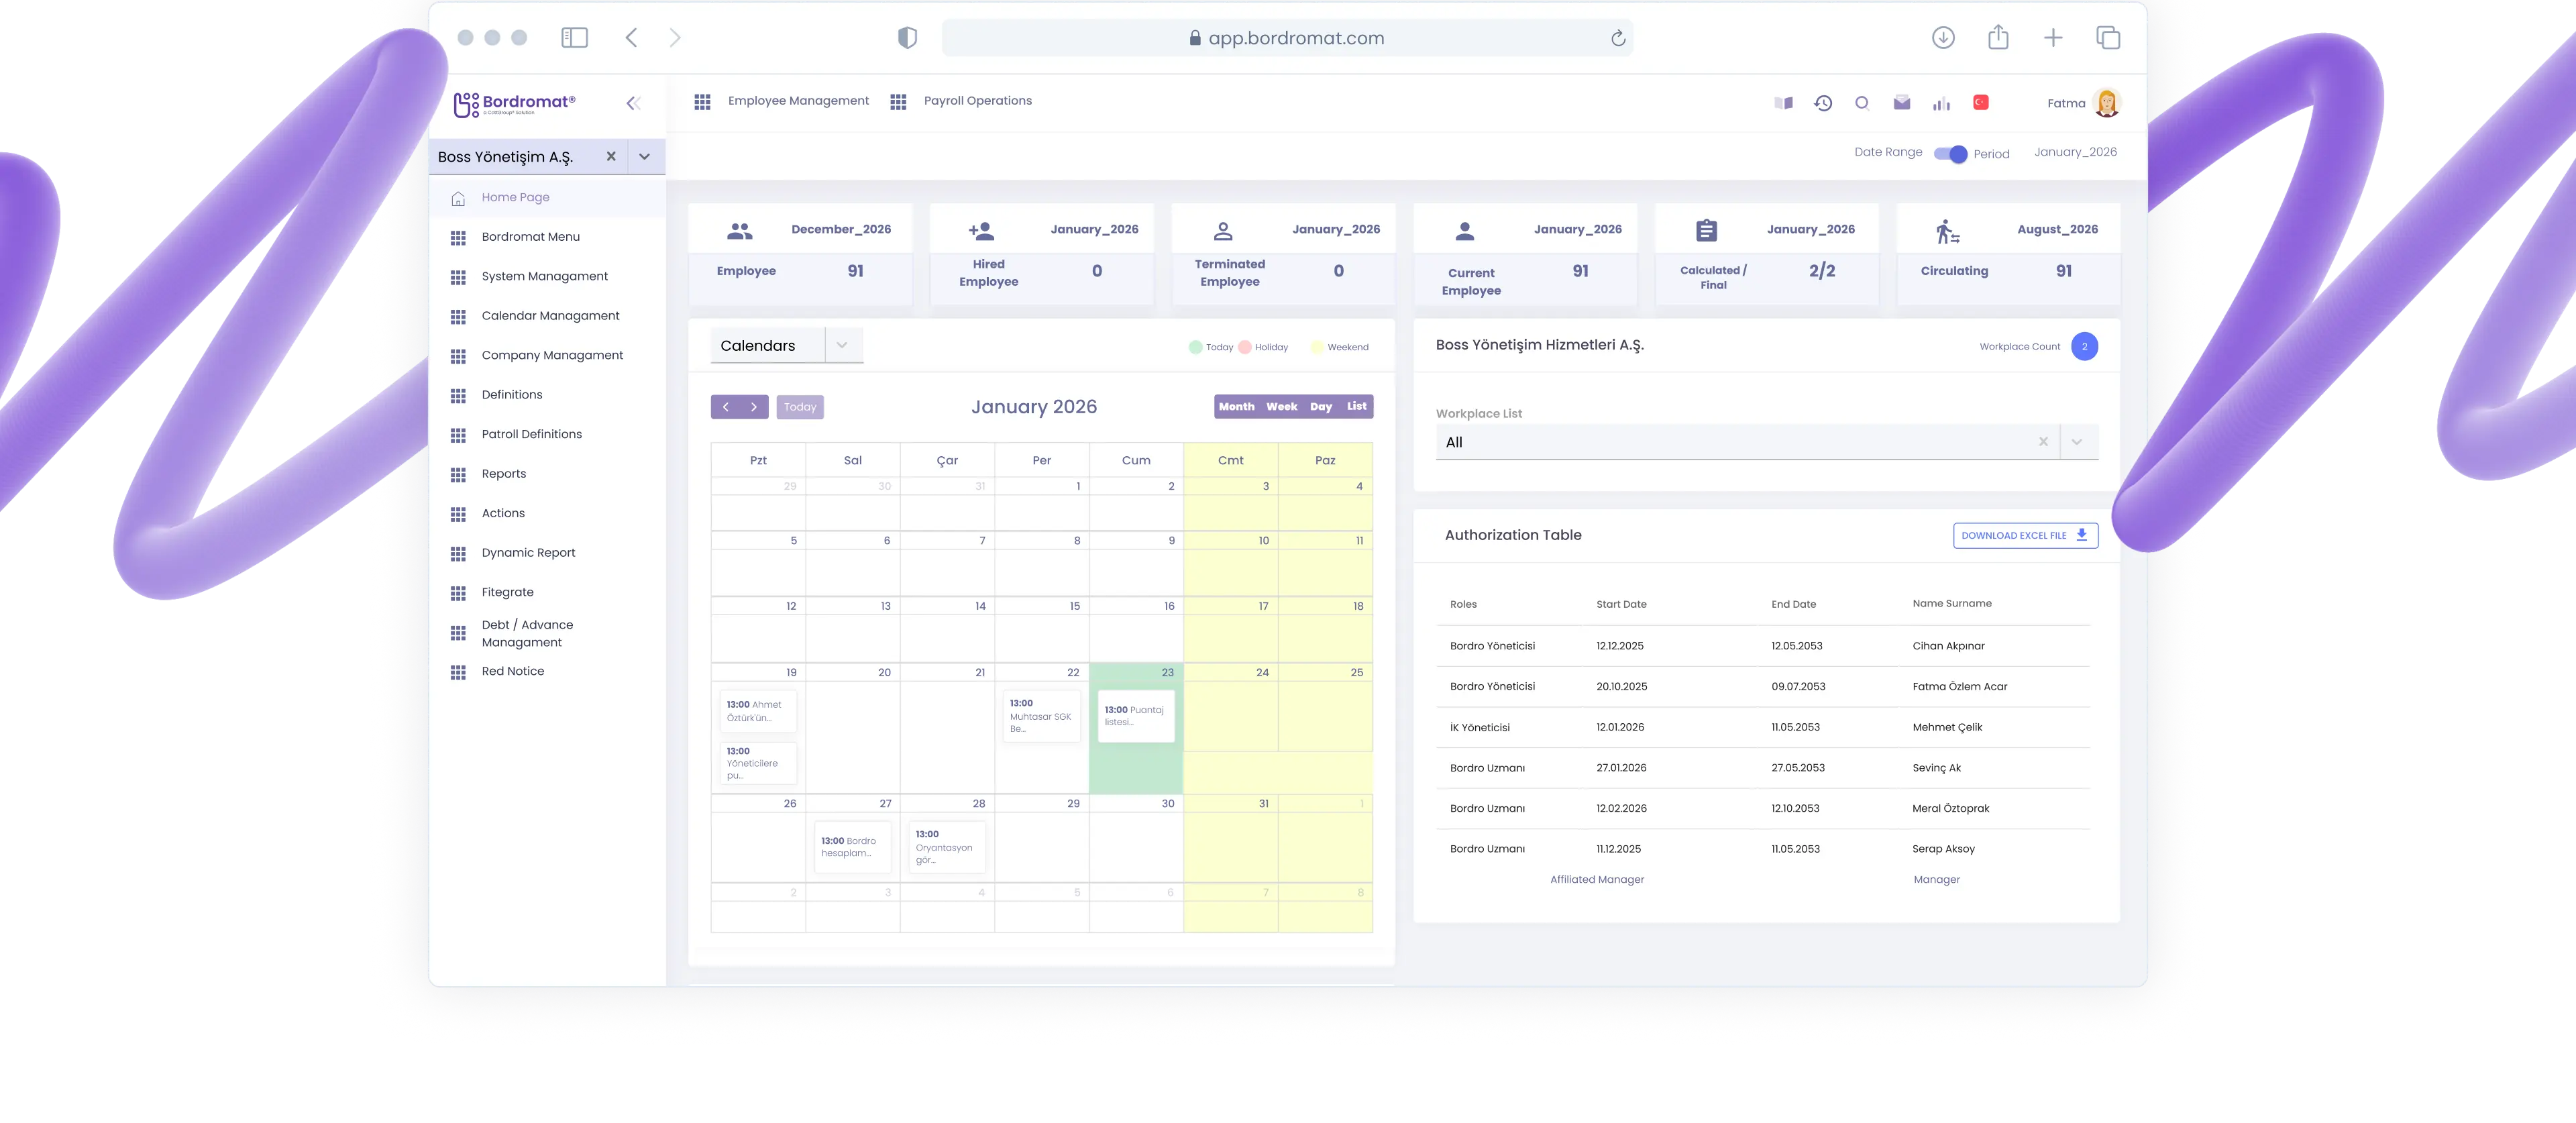Click the calendar Today button
The width and height of the screenshot is (2576, 1123).
point(800,407)
